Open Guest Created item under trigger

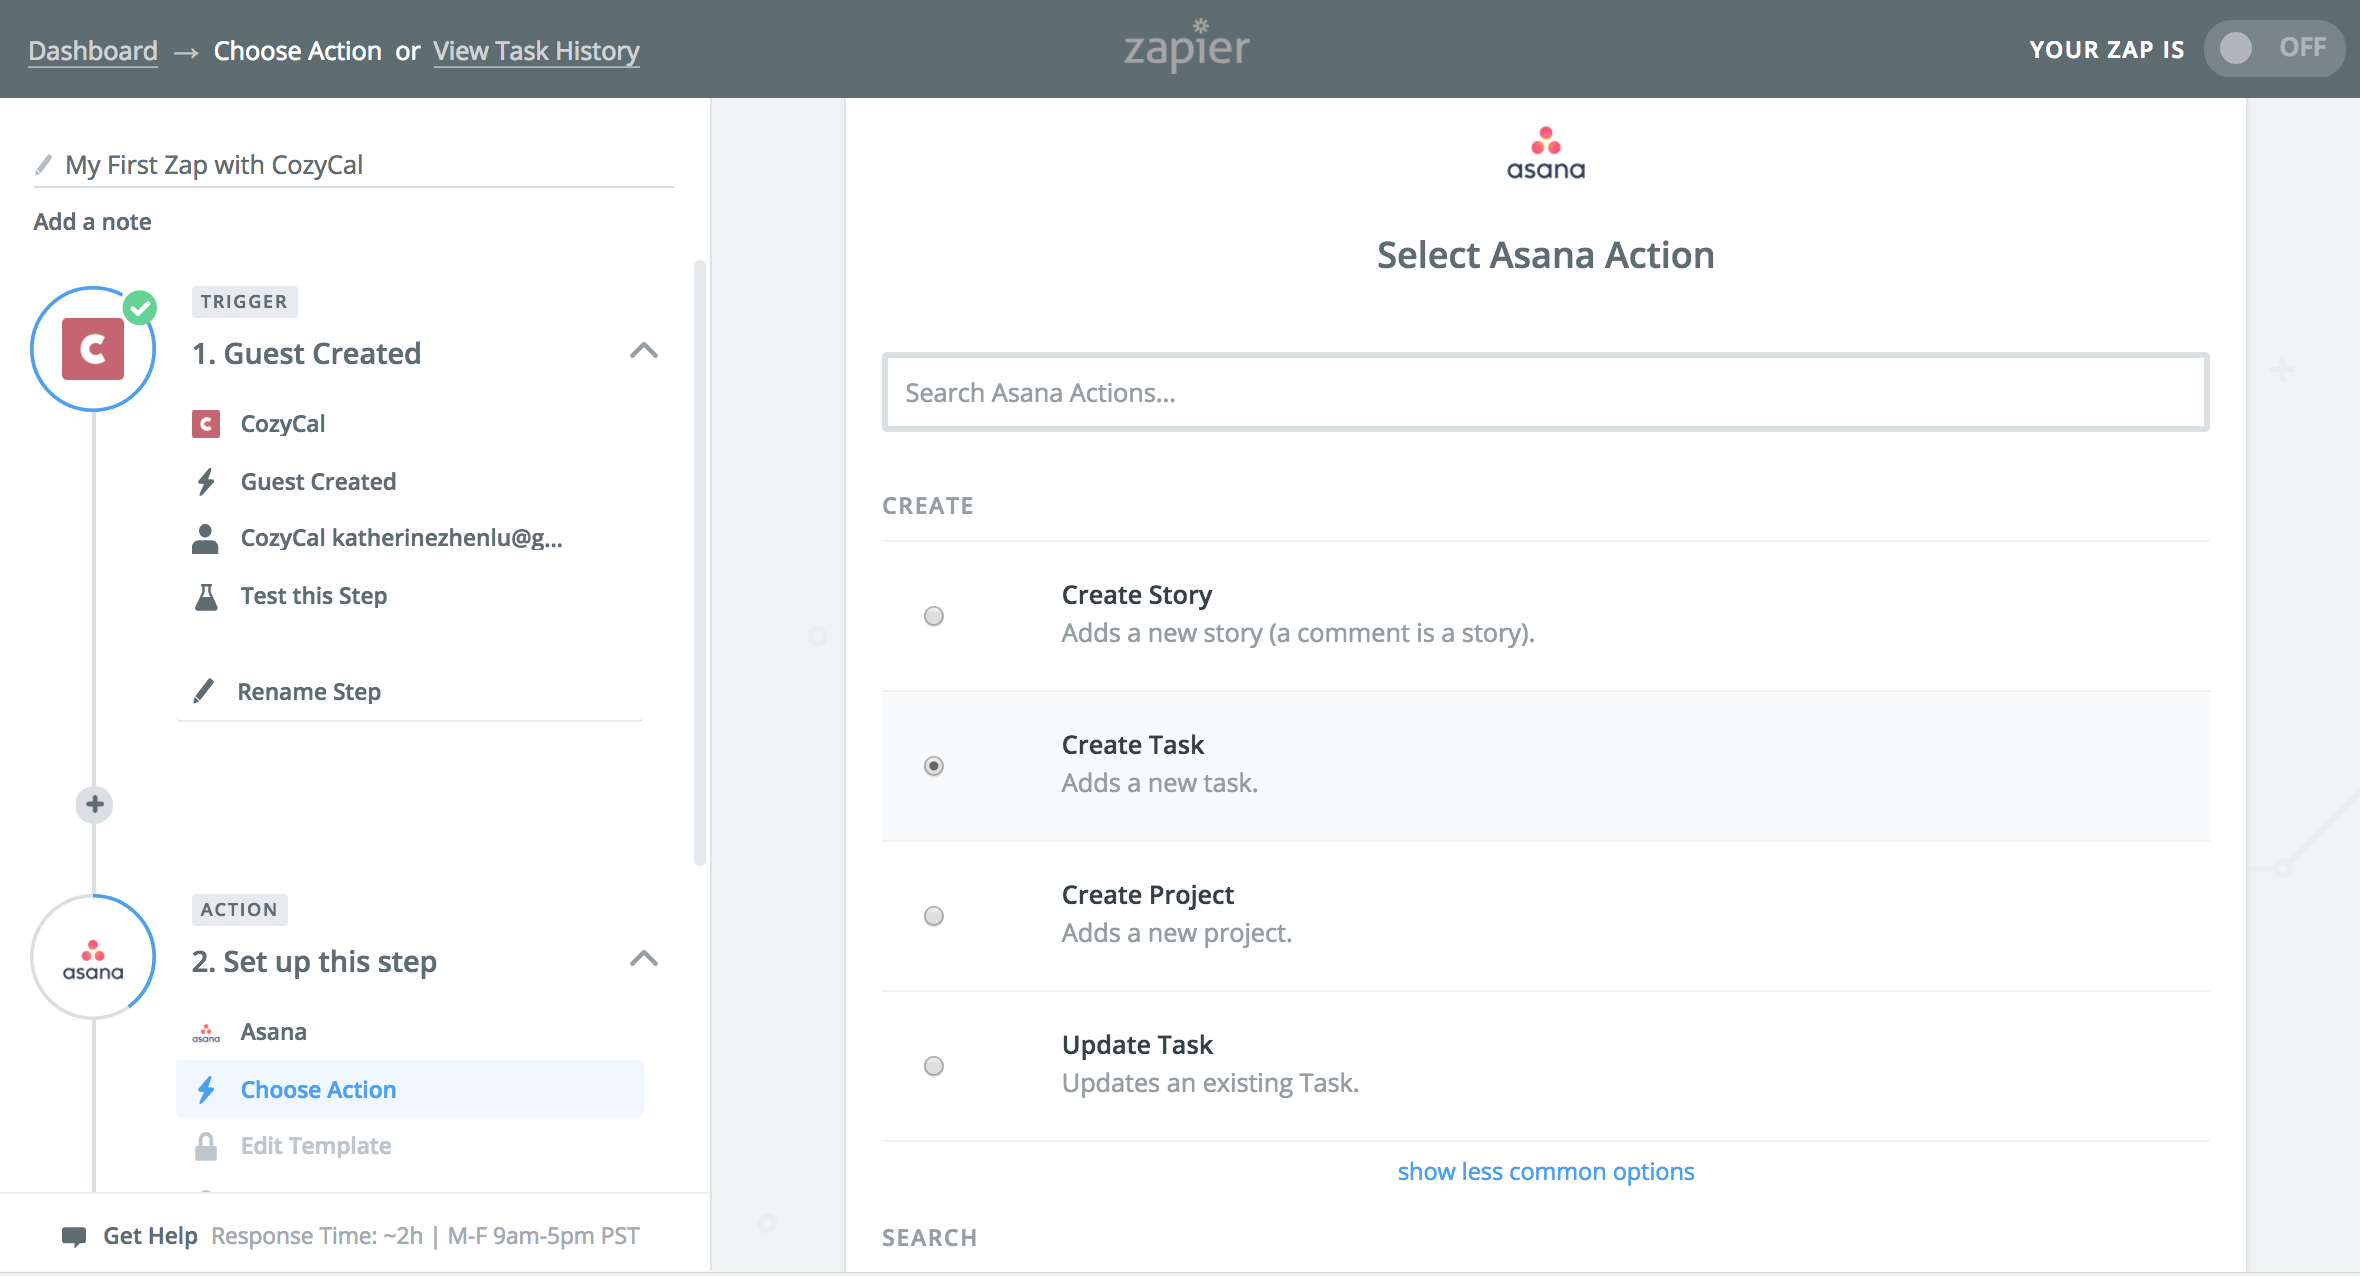coord(318,482)
